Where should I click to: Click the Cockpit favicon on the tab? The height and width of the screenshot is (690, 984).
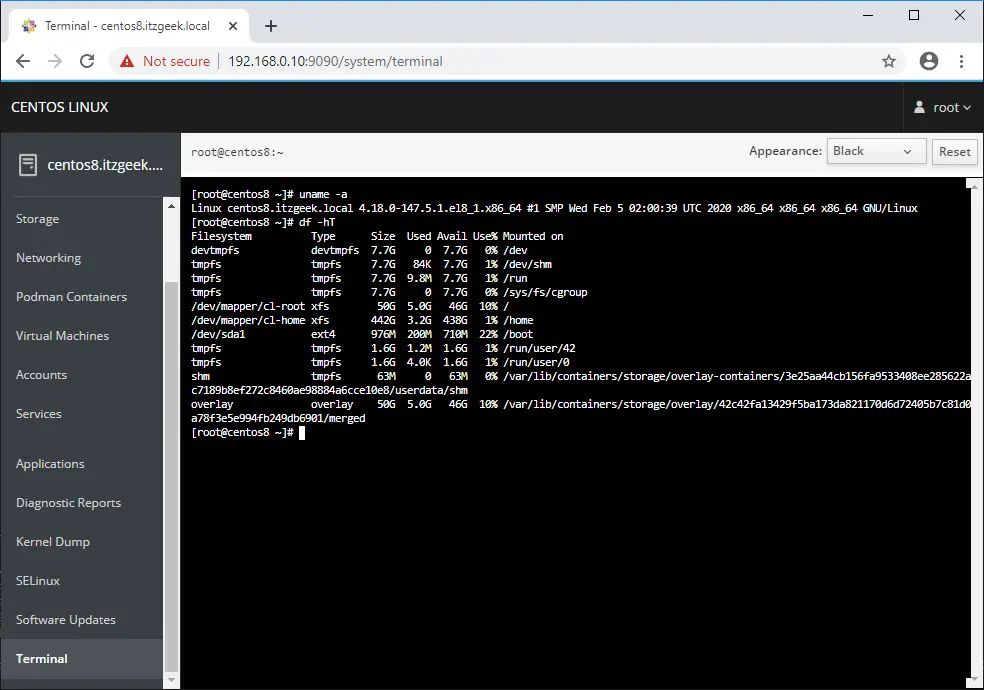(29, 26)
